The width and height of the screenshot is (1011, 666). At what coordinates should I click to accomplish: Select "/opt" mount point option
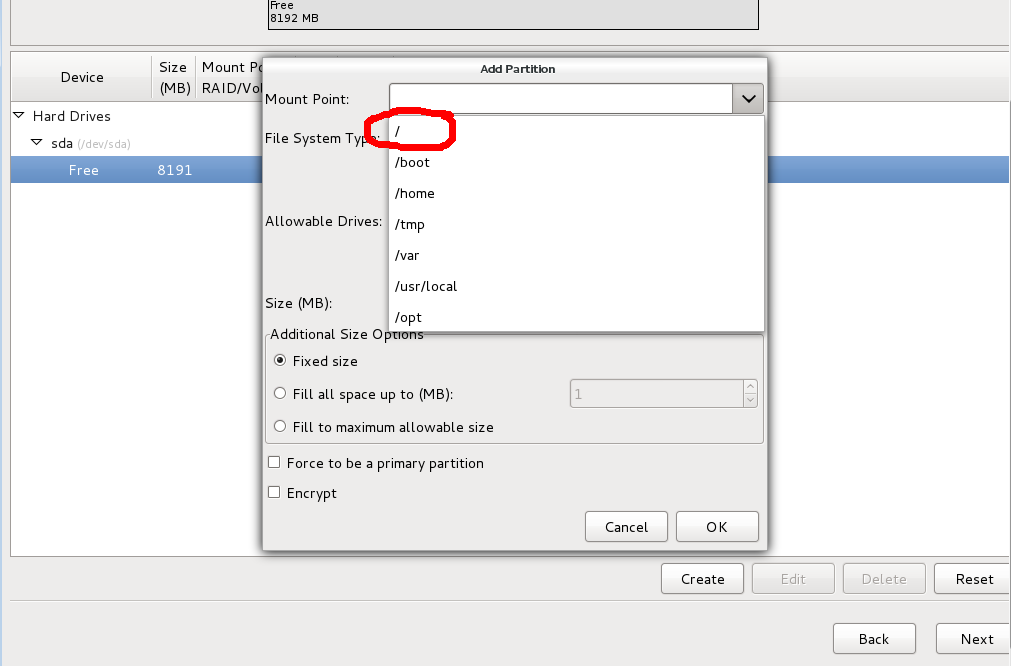click(408, 317)
